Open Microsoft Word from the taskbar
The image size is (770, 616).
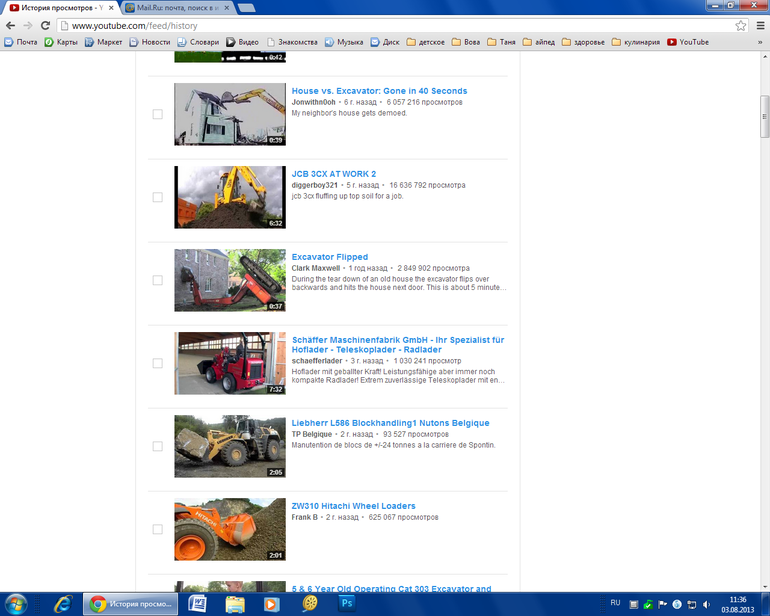(x=197, y=604)
